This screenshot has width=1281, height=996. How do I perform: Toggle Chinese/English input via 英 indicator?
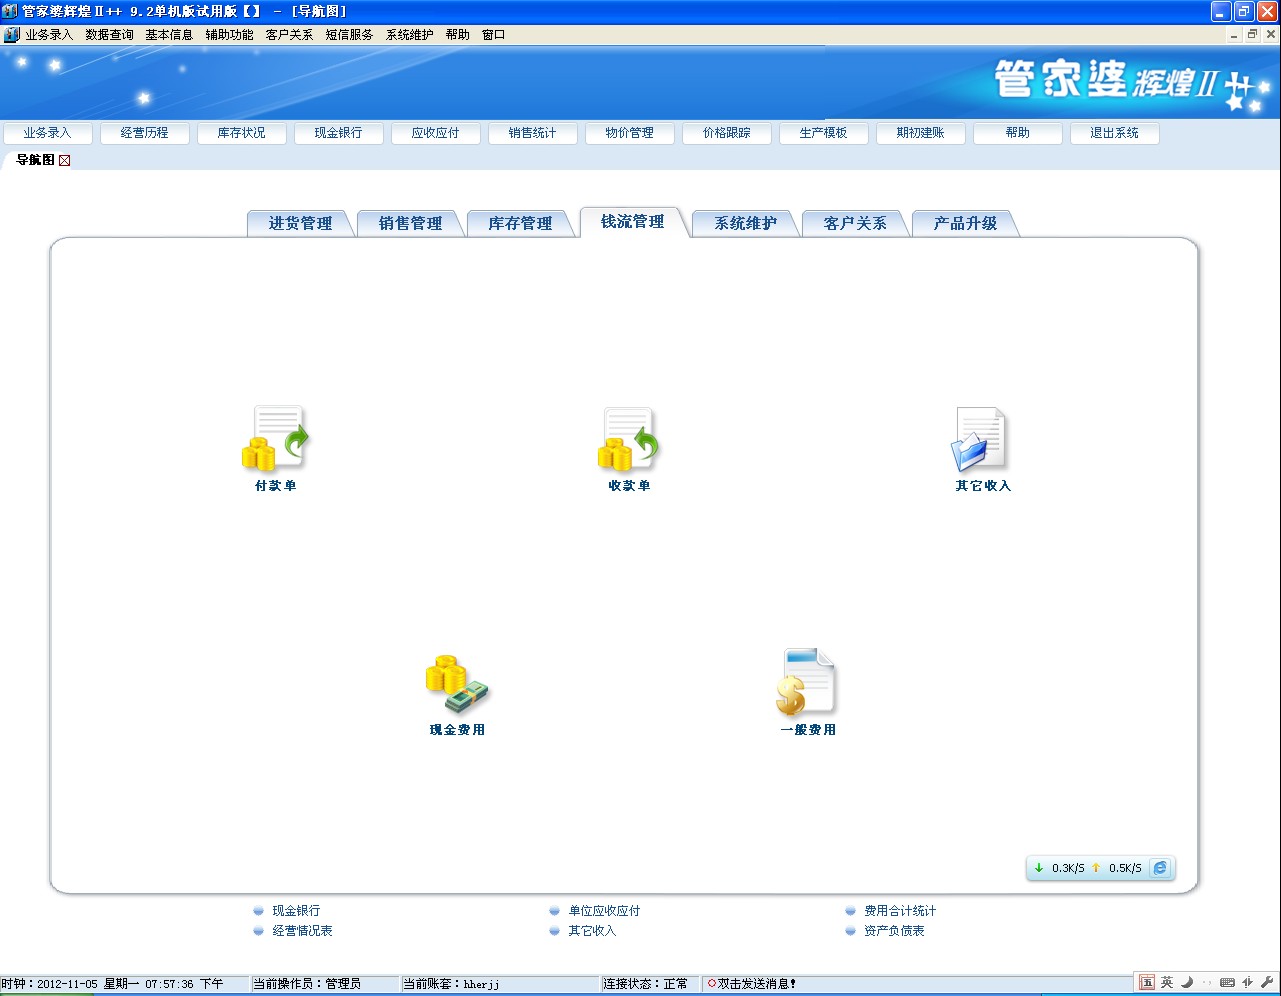pyautogui.click(x=1167, y=983)
